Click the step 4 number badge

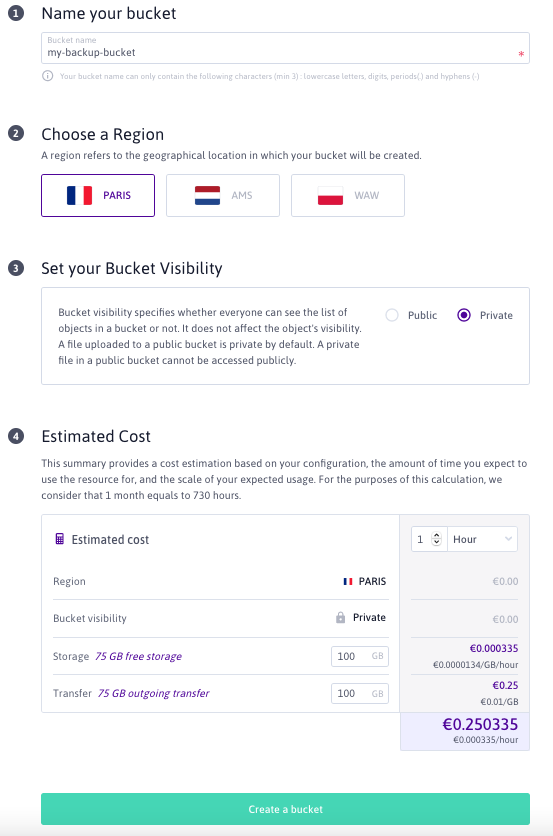click(x=16, y=436)
